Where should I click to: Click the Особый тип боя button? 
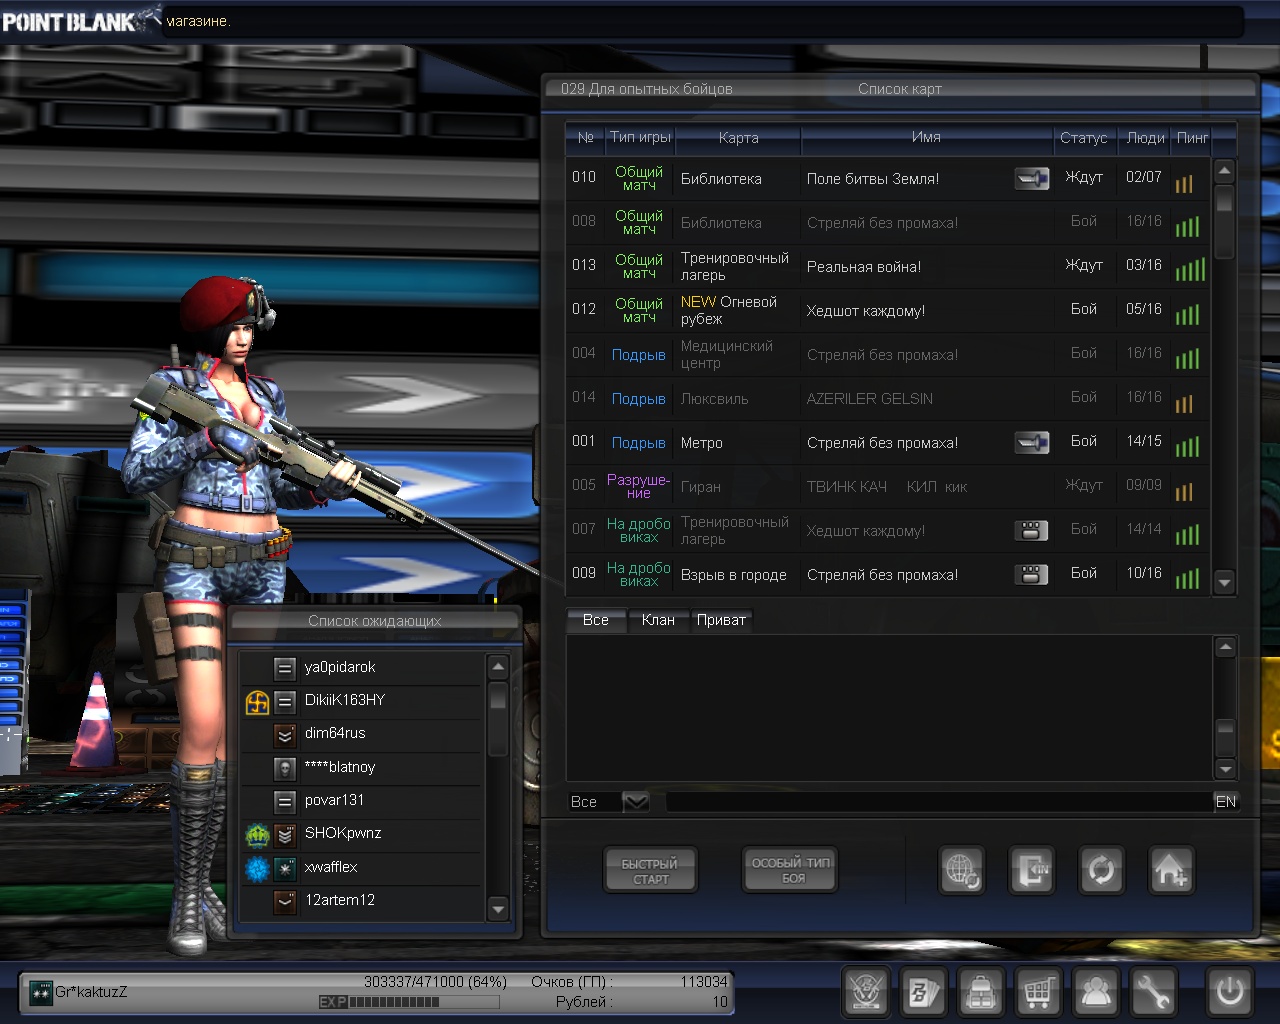pyautogui.click(x=791, y=870)
